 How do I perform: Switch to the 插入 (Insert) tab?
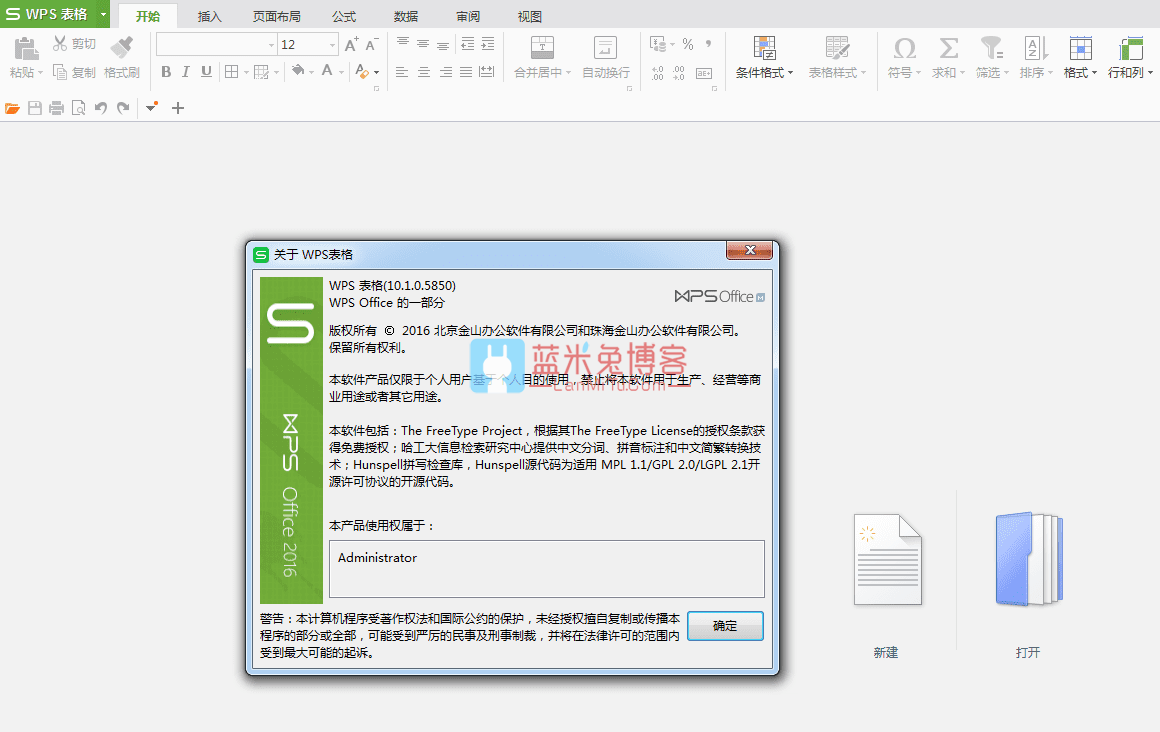pyautogui.click(x=209, y=16)
